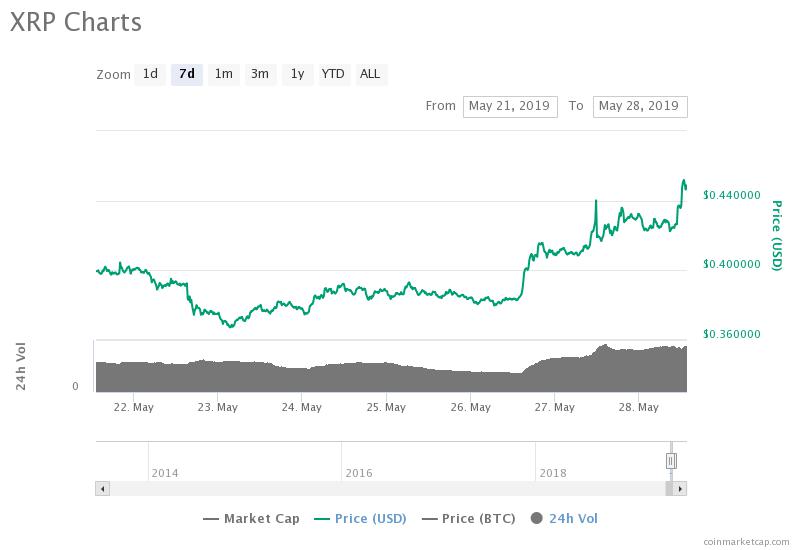Click the navigator right scroll arrow
The width and height of the screenshot is (800, 550).
tap(680, 489)
